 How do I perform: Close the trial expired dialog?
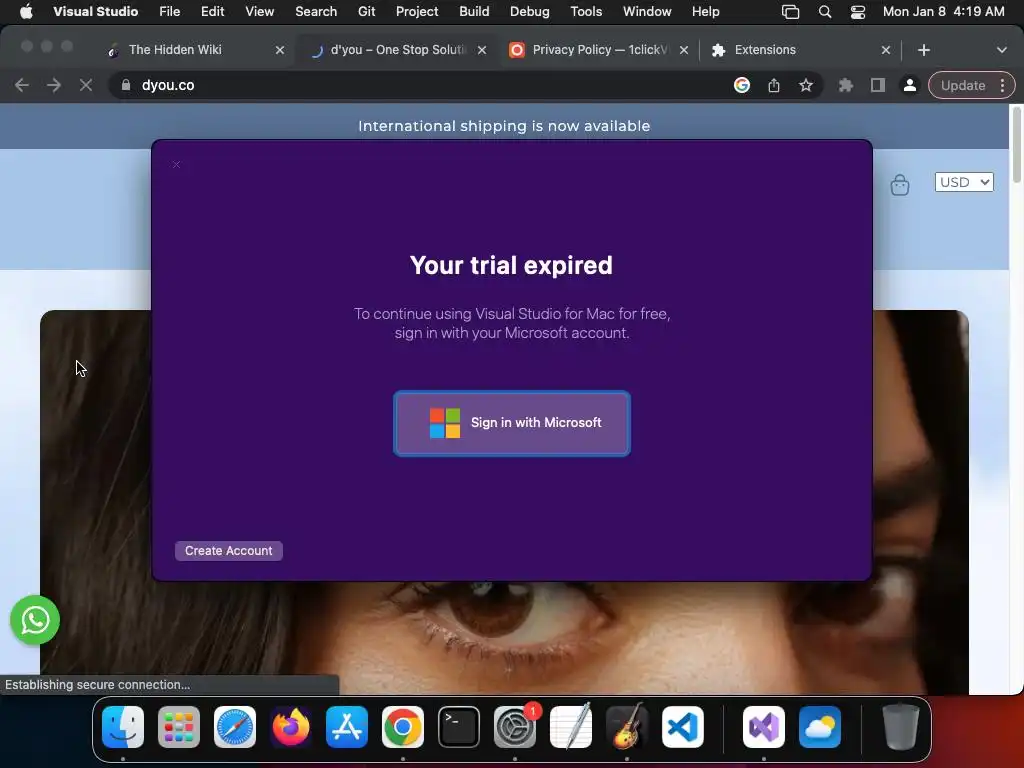pos(176,165)
